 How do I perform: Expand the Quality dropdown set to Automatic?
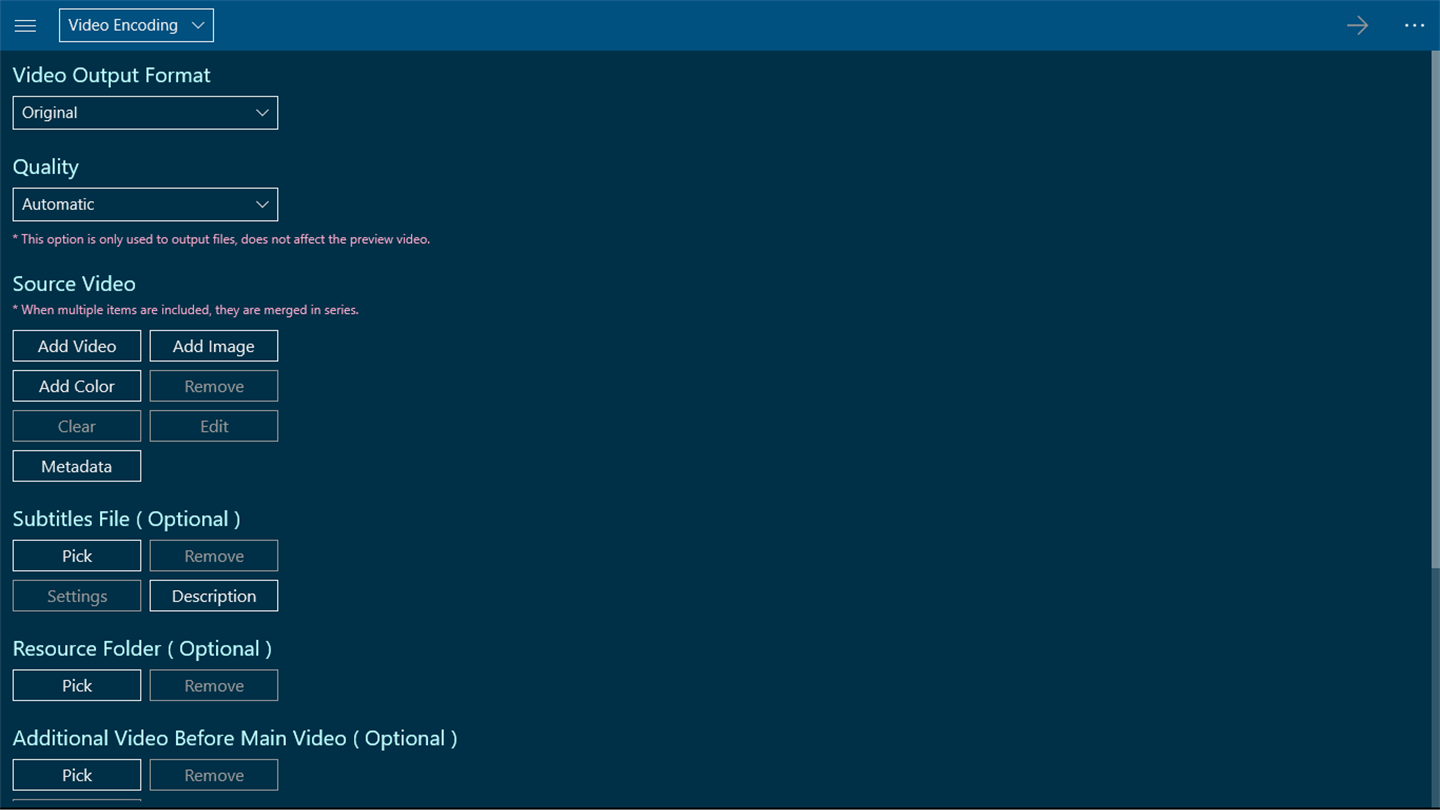pyautogui.click(x=145, y=204)
